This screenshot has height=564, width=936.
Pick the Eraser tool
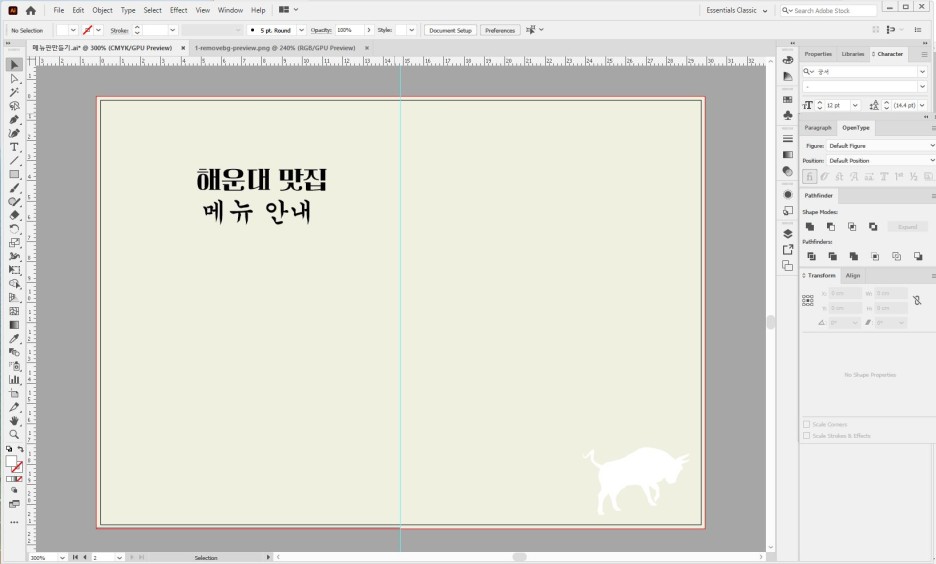point(14,215)
